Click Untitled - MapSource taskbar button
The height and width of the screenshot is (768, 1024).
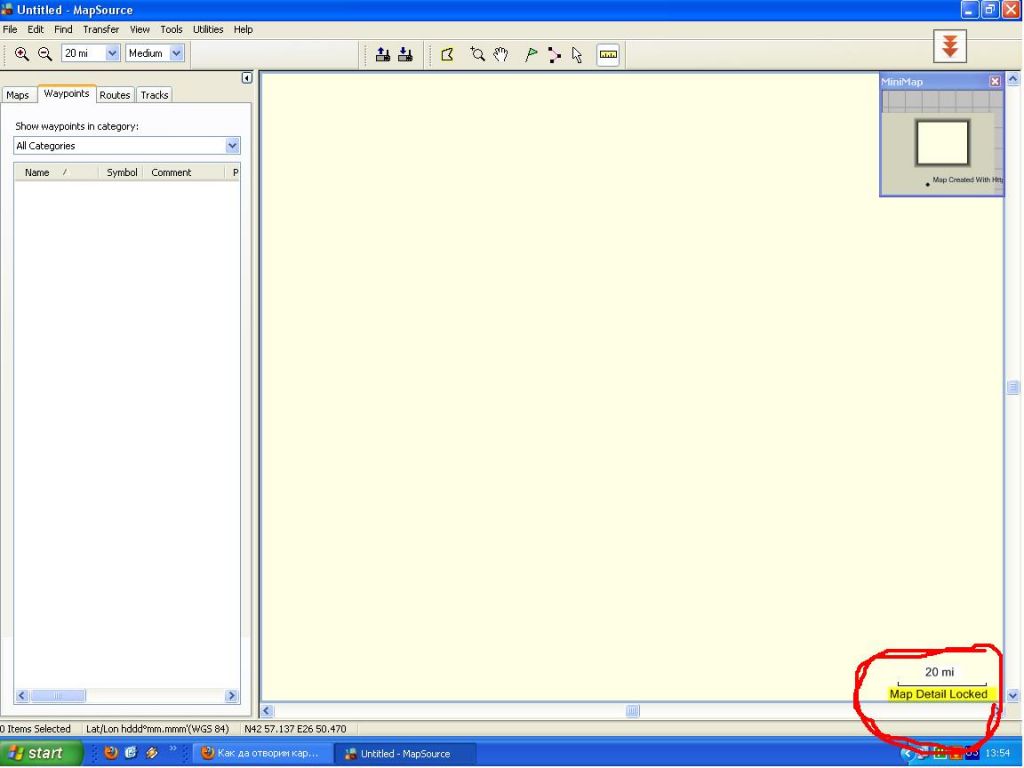[x=405, y=753]
